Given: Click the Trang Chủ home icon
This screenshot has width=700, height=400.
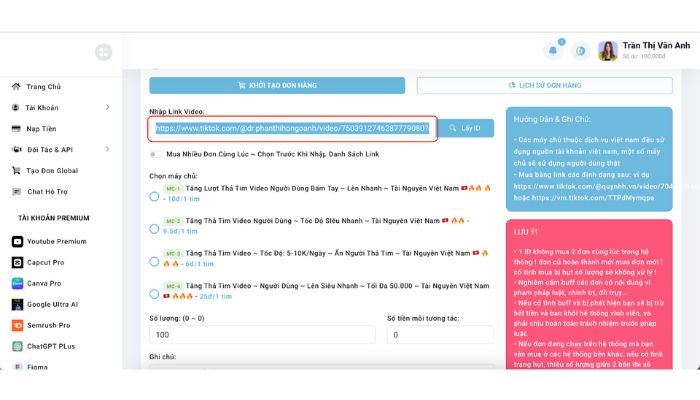Looking at the screenshot, I should pyautogui.click(x=16, y=87).
